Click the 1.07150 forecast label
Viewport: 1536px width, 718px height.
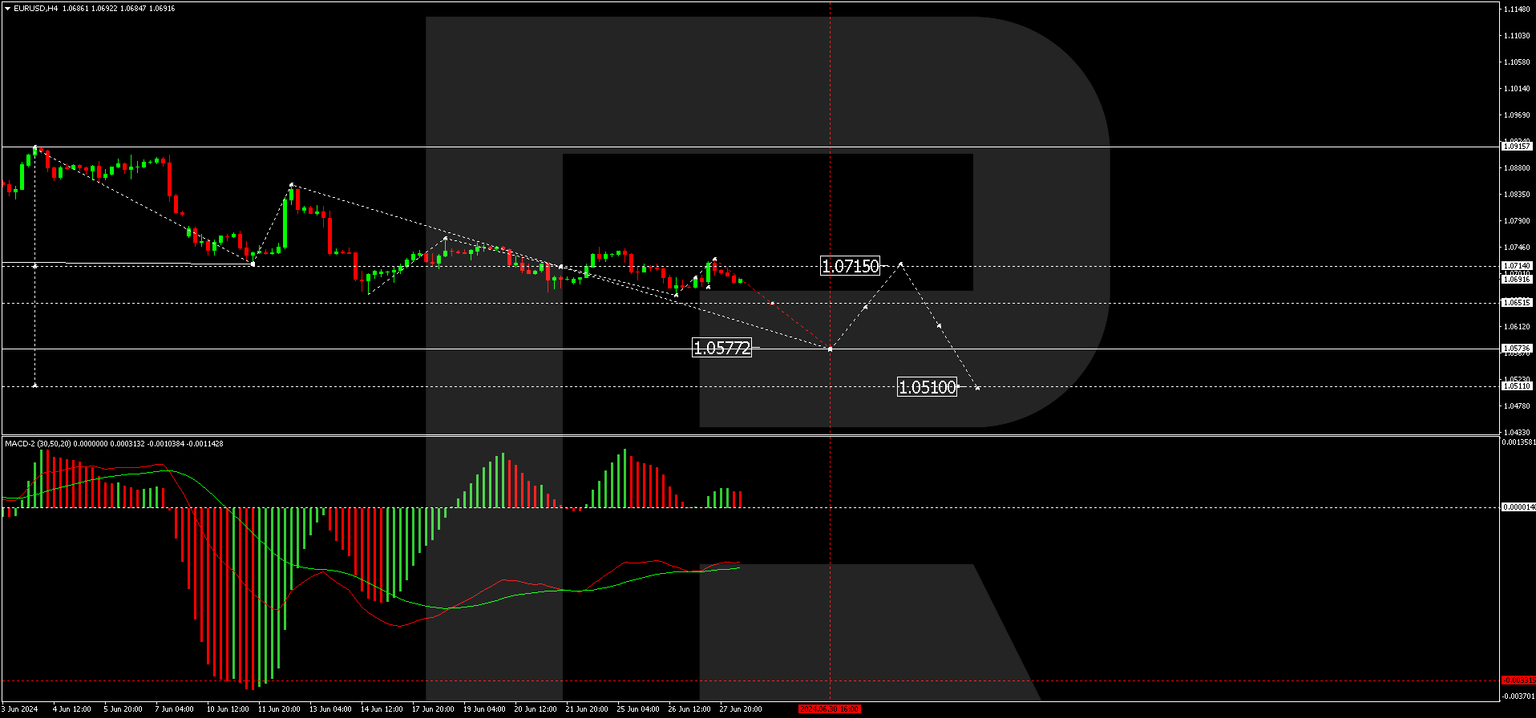[849, 266]
